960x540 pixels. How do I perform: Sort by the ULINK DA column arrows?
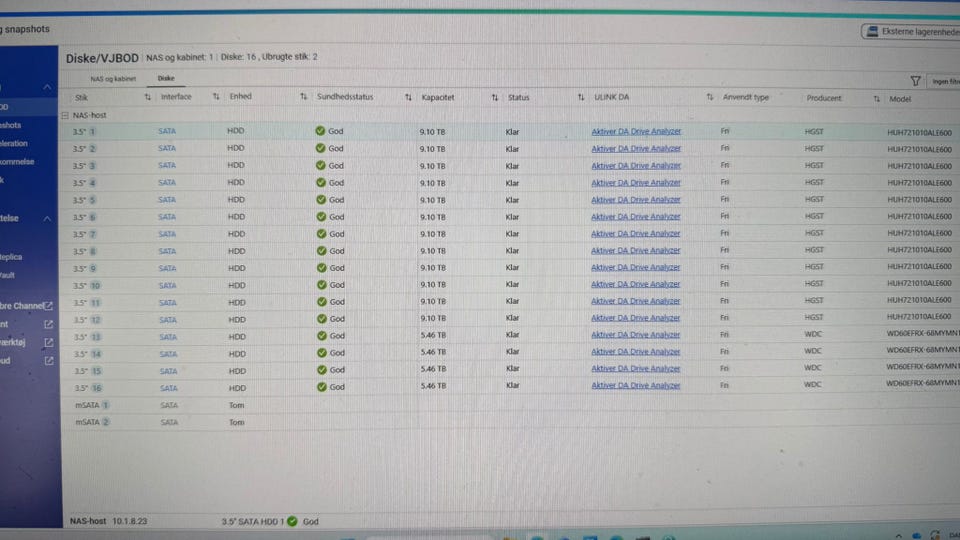pos(710,97)
